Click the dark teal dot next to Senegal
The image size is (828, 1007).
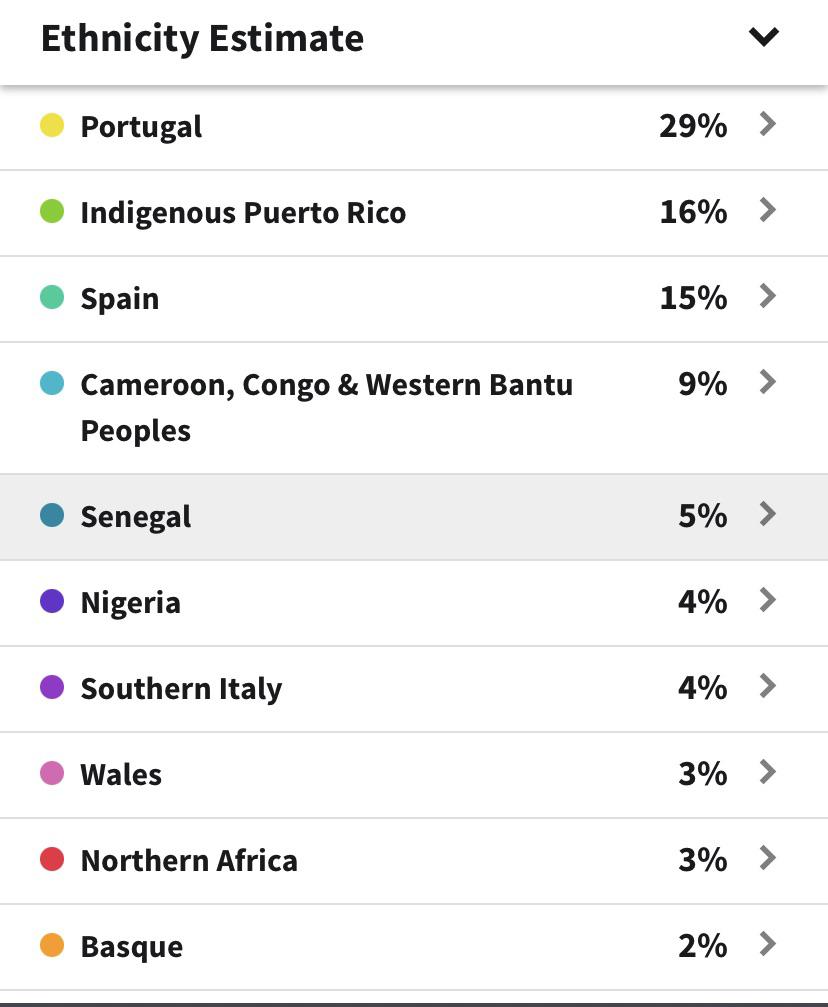54,515
